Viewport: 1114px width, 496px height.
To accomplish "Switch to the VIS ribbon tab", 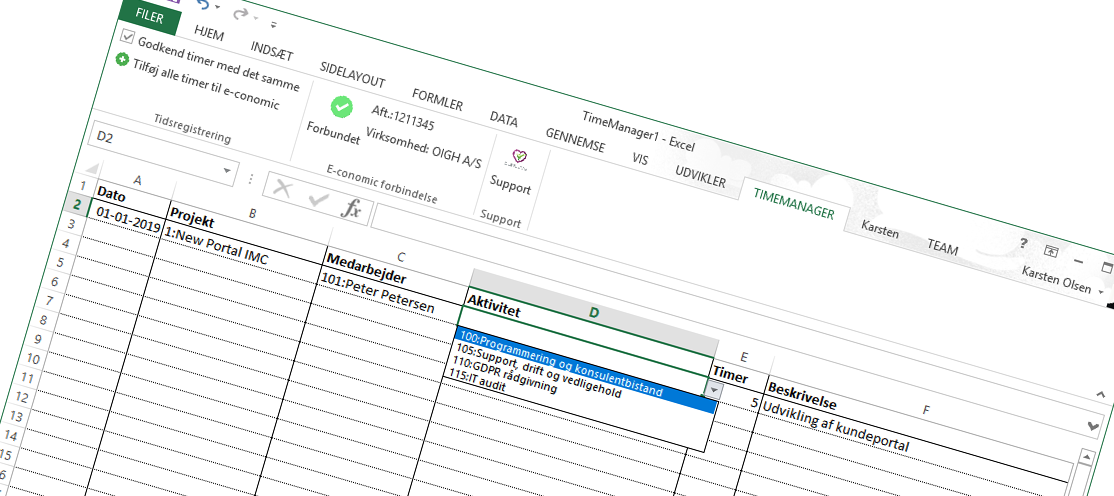I will pyautogui.click(x=639, y=159).
